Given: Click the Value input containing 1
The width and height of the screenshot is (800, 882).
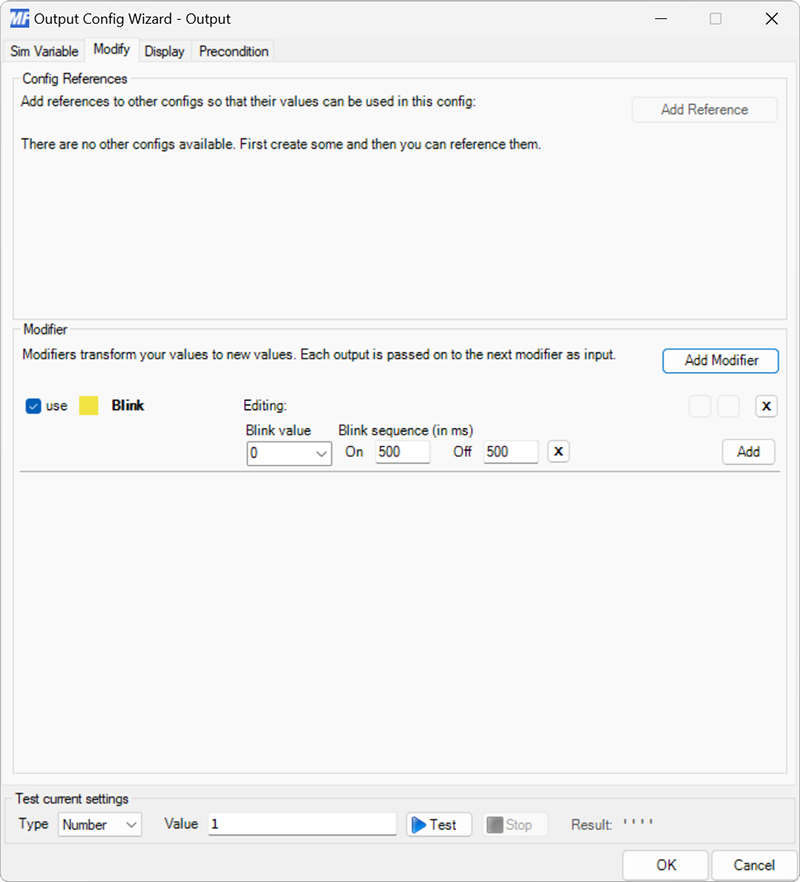Looking at the screenshot, I should click(300, 824).
